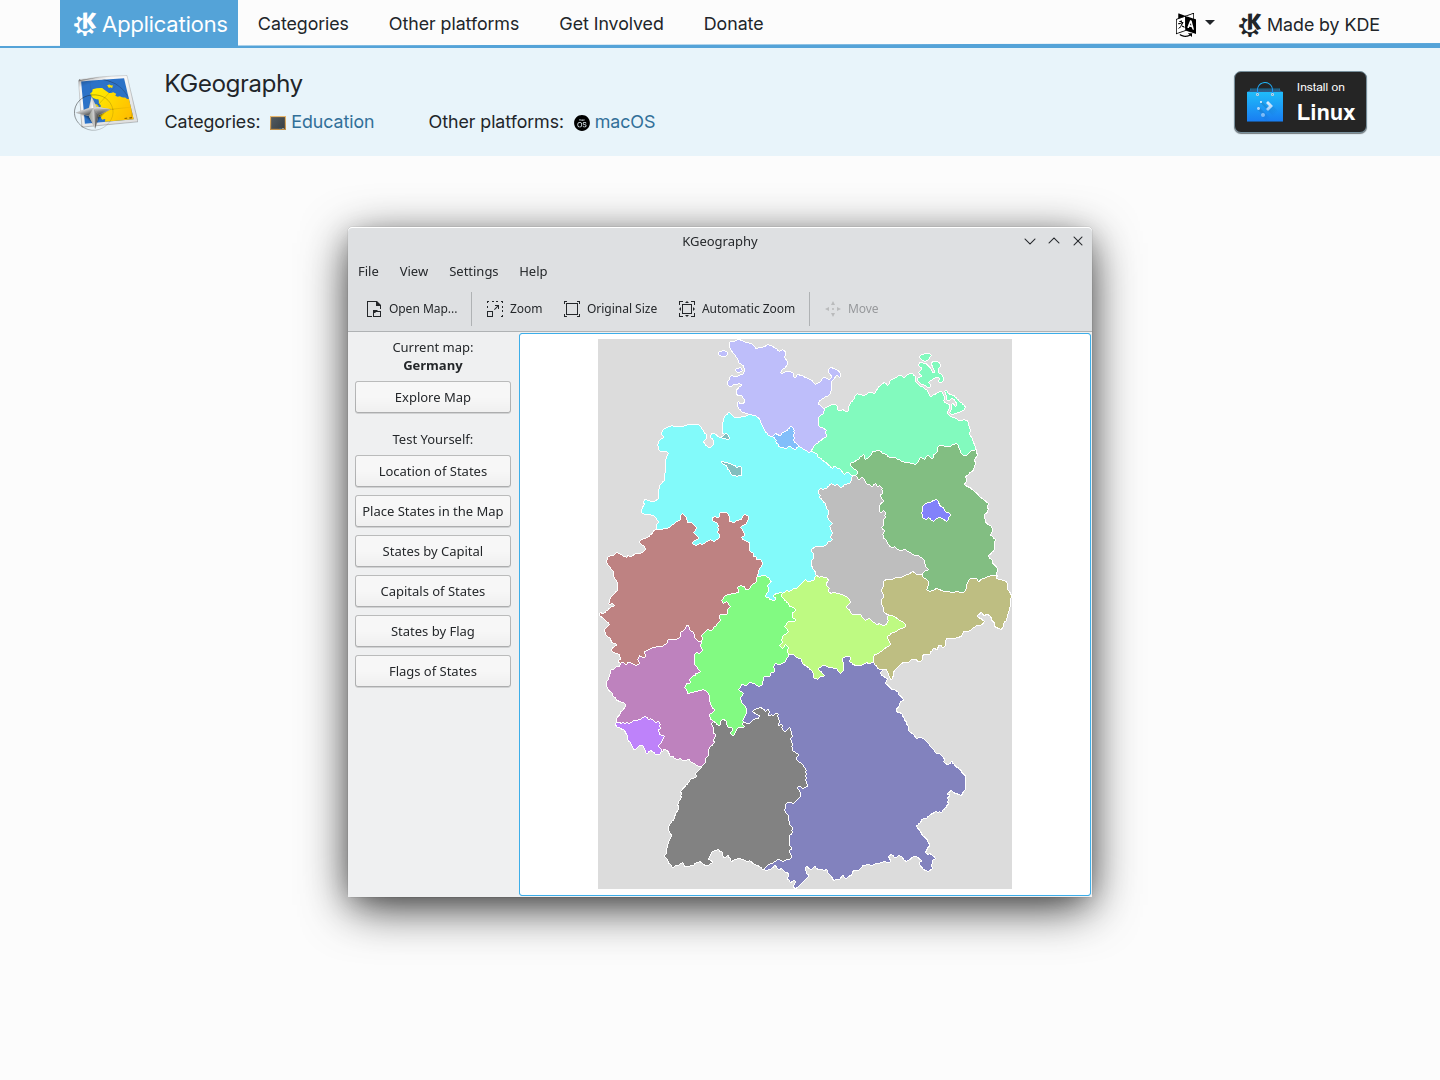1440x1080 pixels.
Task: Start the States by Flag test
Action: pos(433,631)
